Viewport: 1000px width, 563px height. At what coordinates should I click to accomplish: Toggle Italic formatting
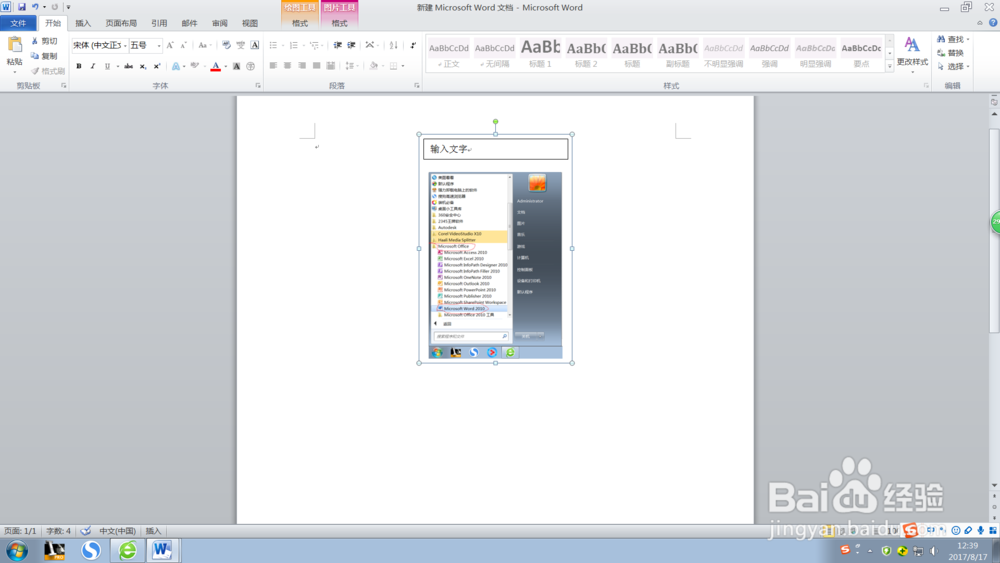coord(93,66)
